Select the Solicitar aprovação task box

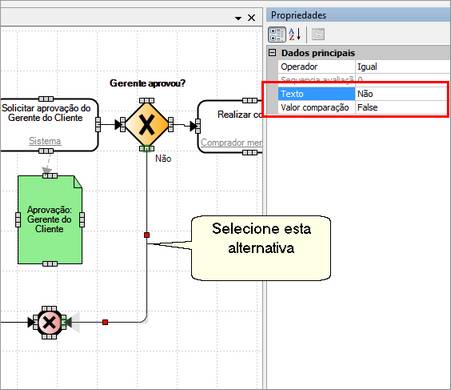point(47,125)
